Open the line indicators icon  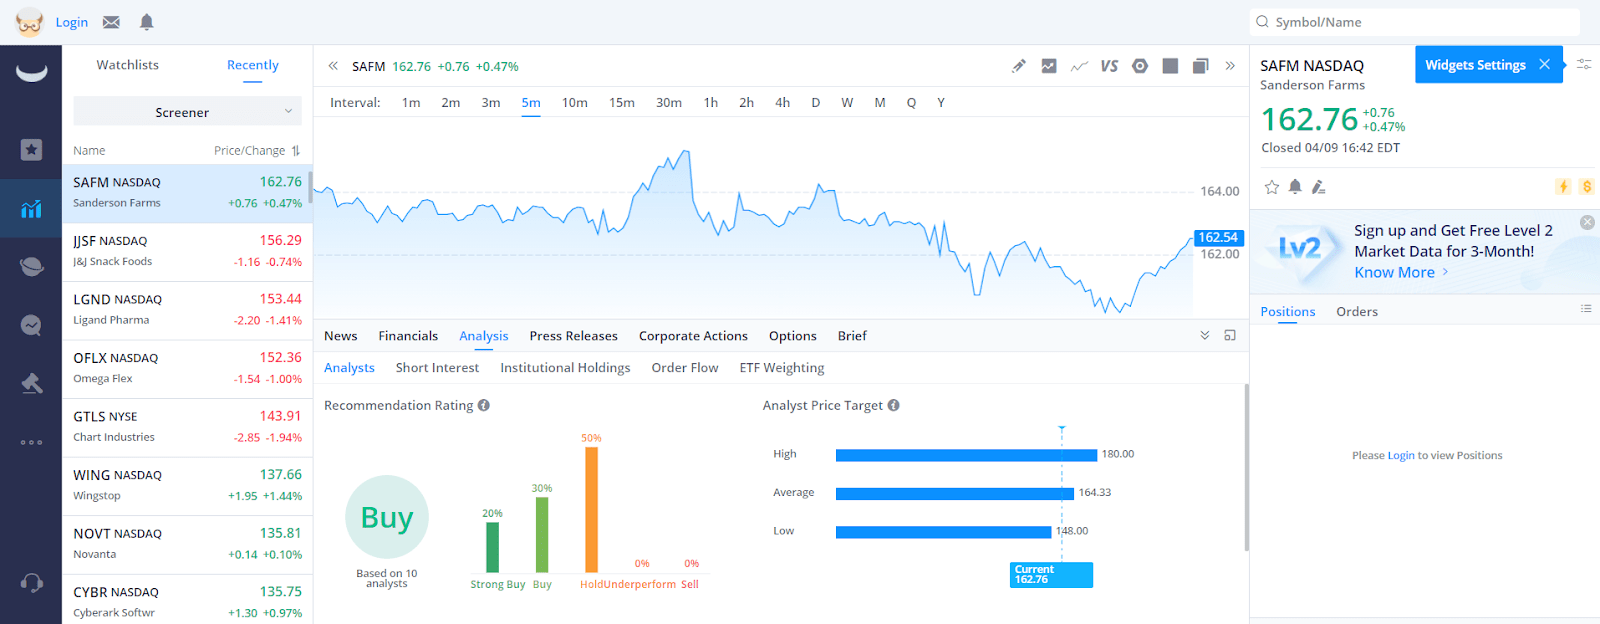click(1079, 66)
